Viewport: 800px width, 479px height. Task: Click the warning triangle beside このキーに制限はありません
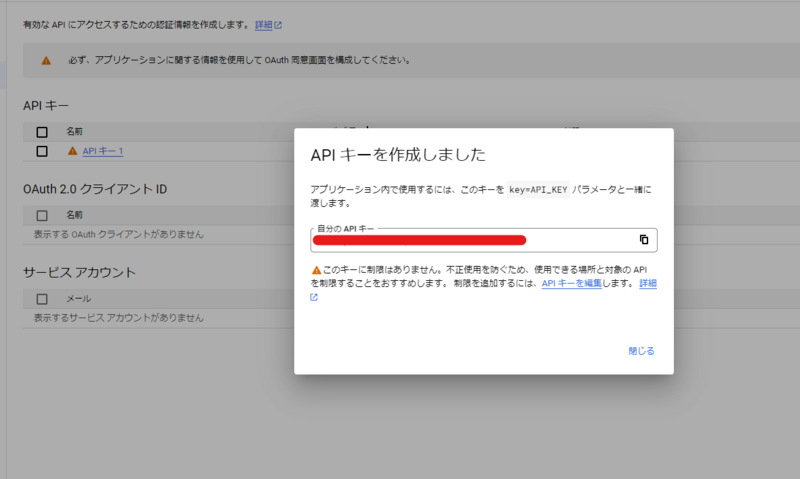point(316,270)
